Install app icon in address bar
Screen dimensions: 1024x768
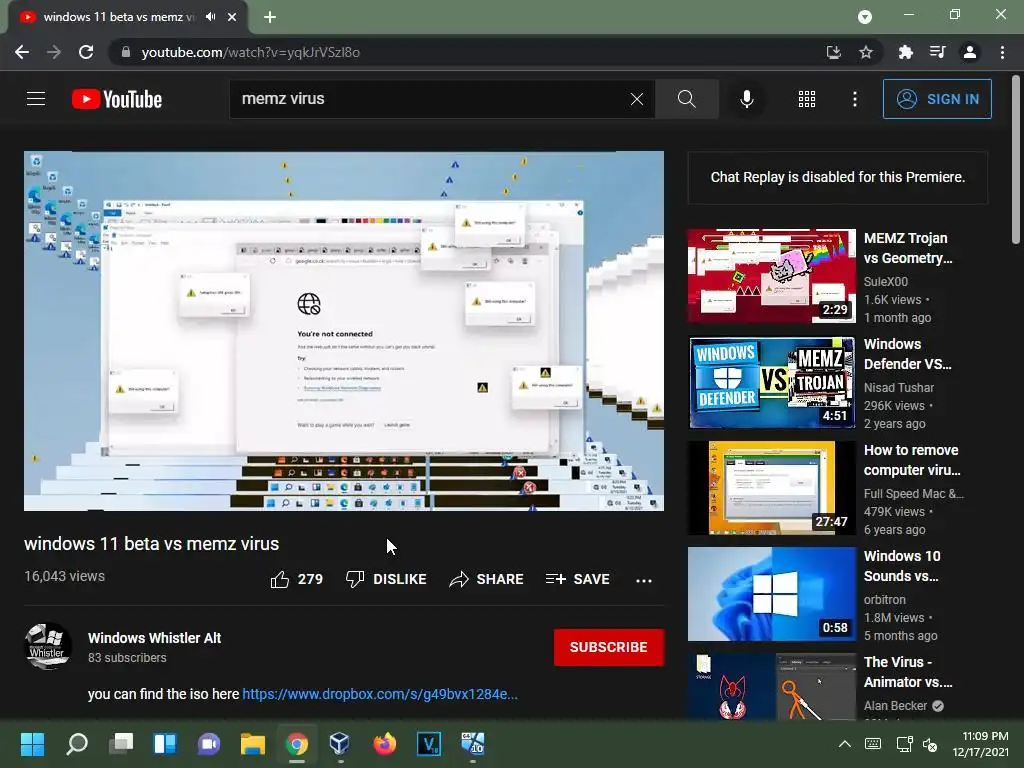(834, 52)
